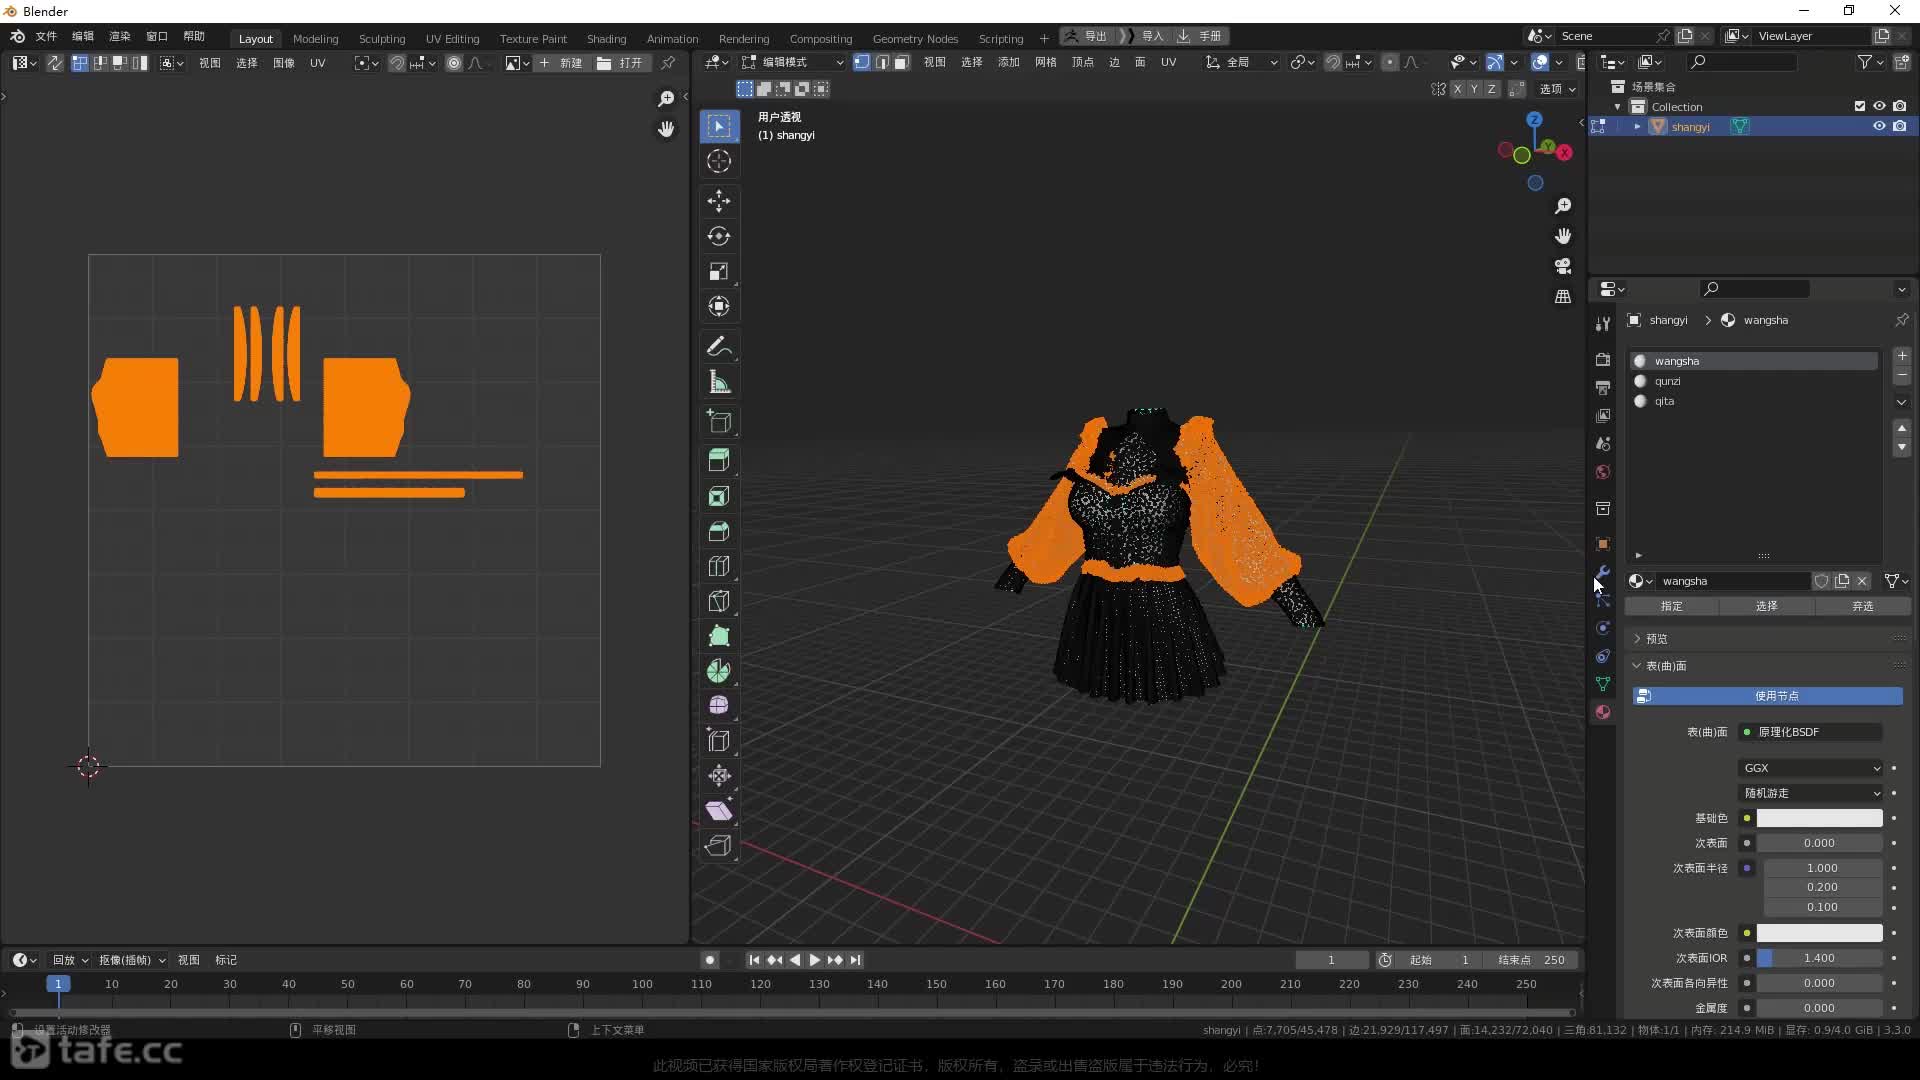
Task: Open the GGX distribution dropdown
Action: (1811, 768)
